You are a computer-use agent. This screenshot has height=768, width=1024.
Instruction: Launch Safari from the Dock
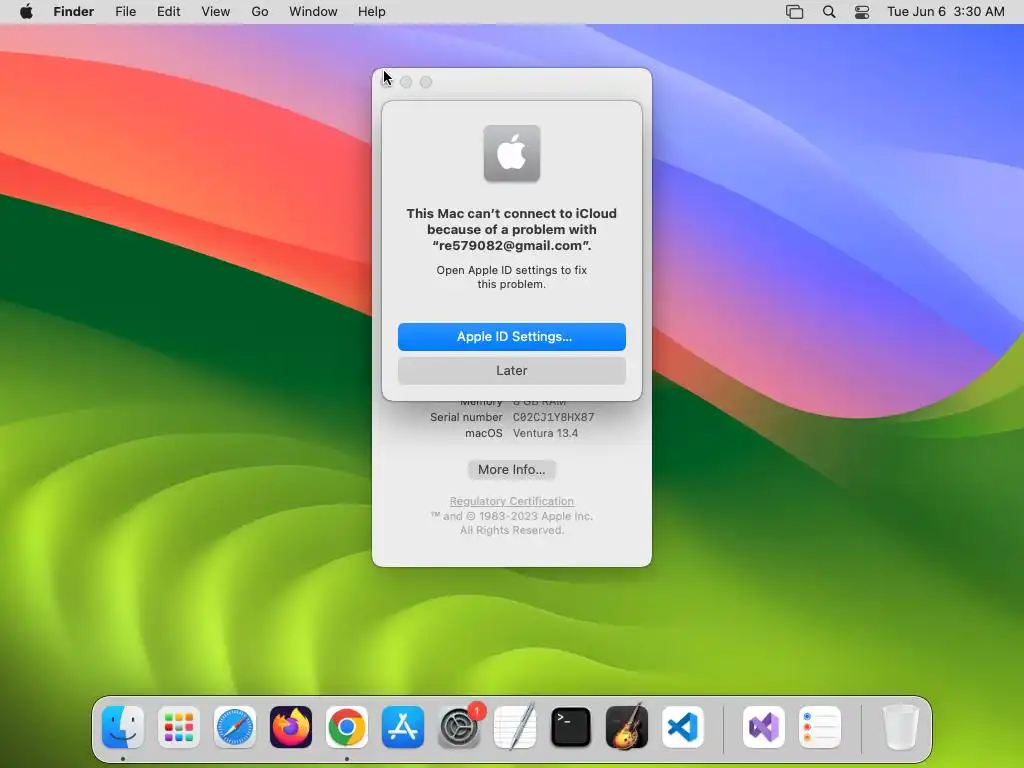pos(235,727)
